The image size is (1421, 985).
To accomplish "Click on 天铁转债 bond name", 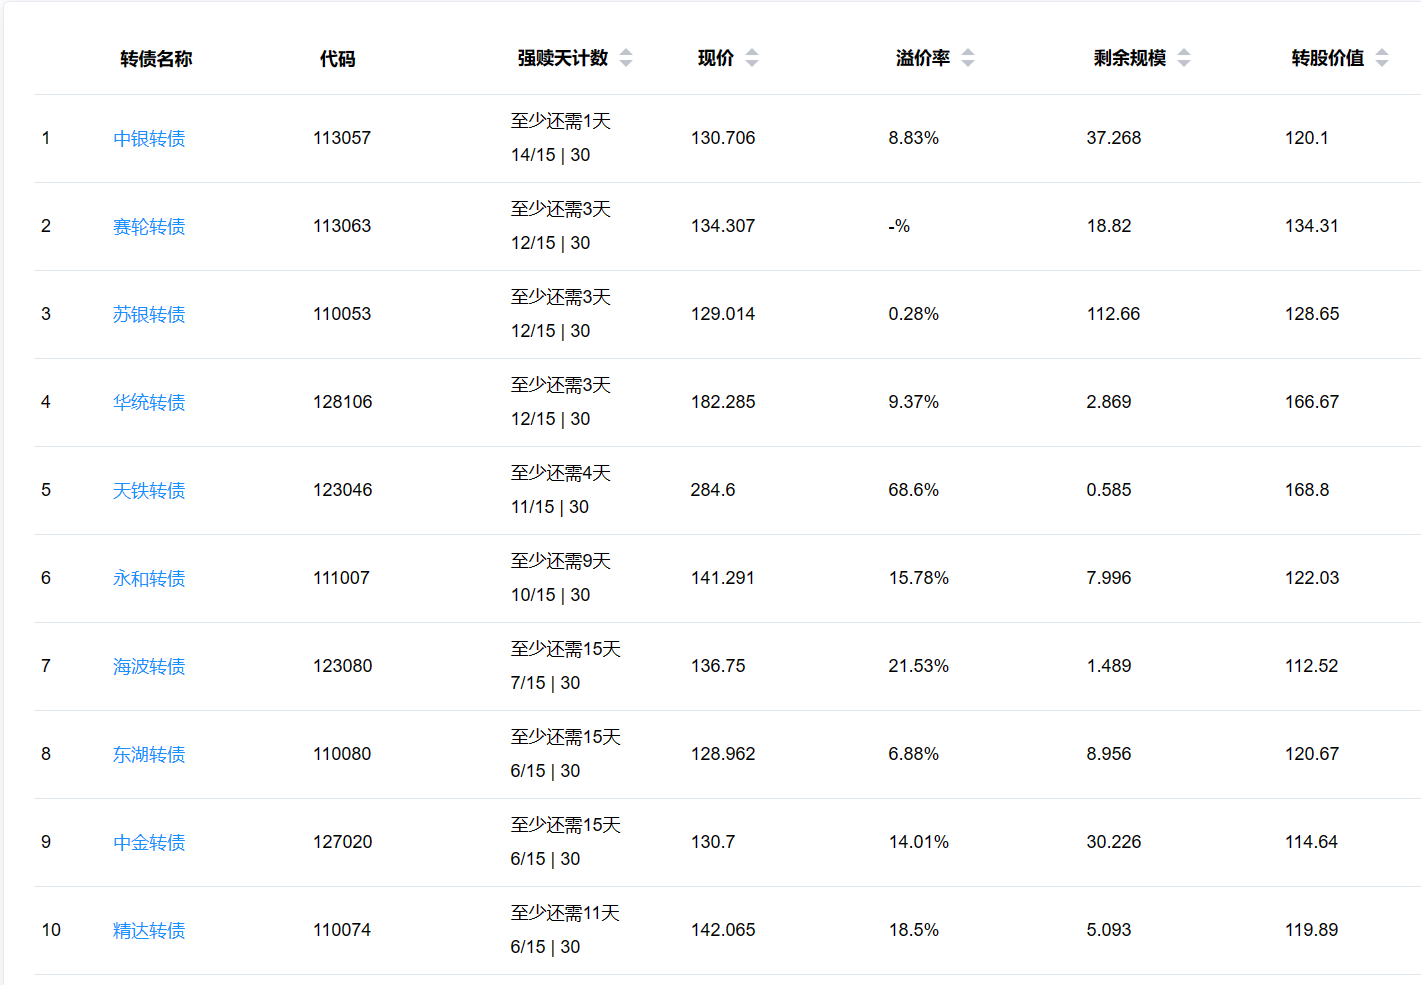I will point(149,491).
